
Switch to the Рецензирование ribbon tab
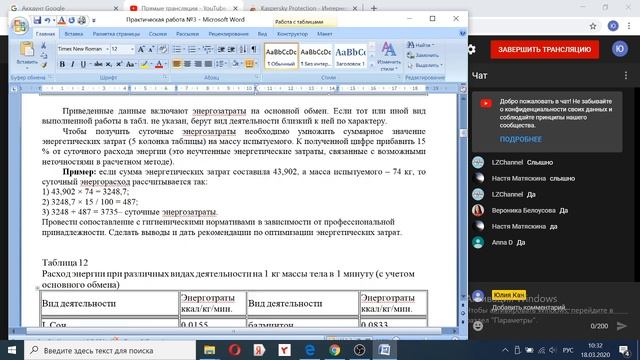(228, 34)
